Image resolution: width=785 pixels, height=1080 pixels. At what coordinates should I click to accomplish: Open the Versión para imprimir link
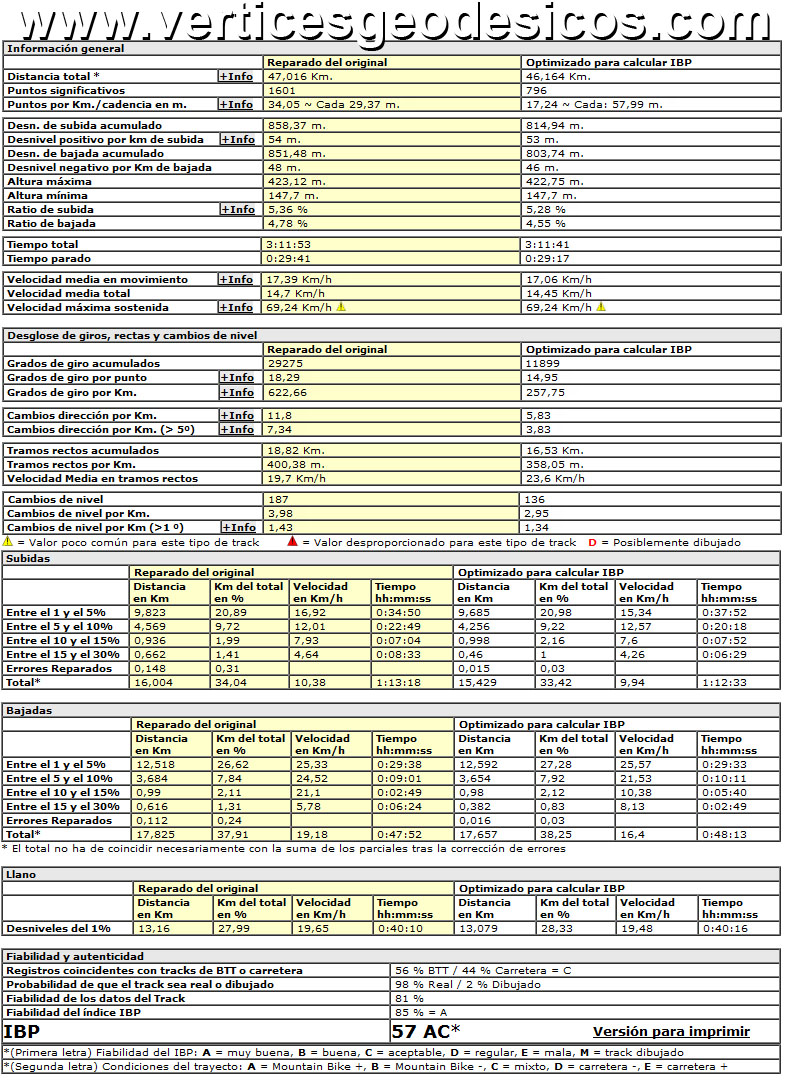(671, 1031)
